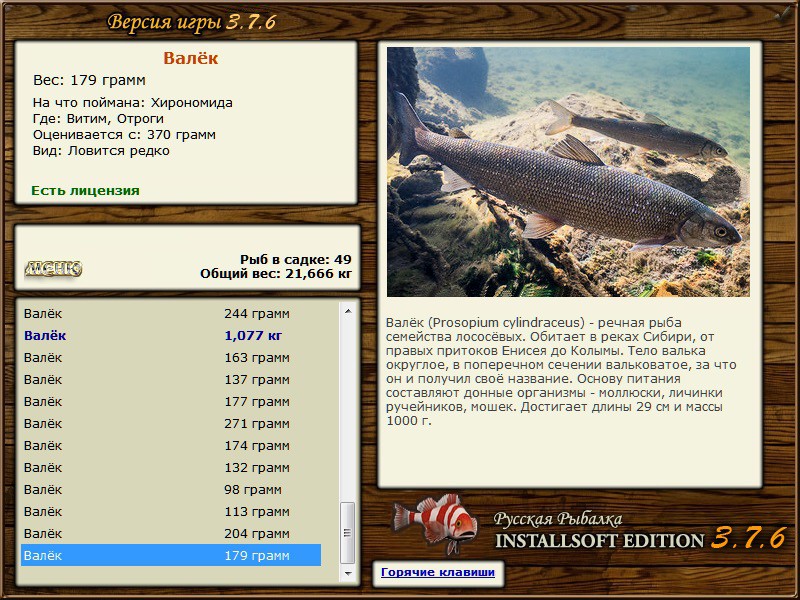Viewport: 800px width, 600px height.
Task: Select the Валёк 174 грамм row
Action: (171, 445)
